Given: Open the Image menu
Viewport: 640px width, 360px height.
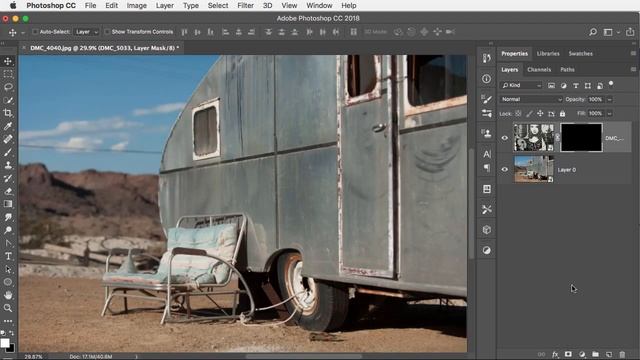Looking at the screenshot, I should (x=137, y=6).
